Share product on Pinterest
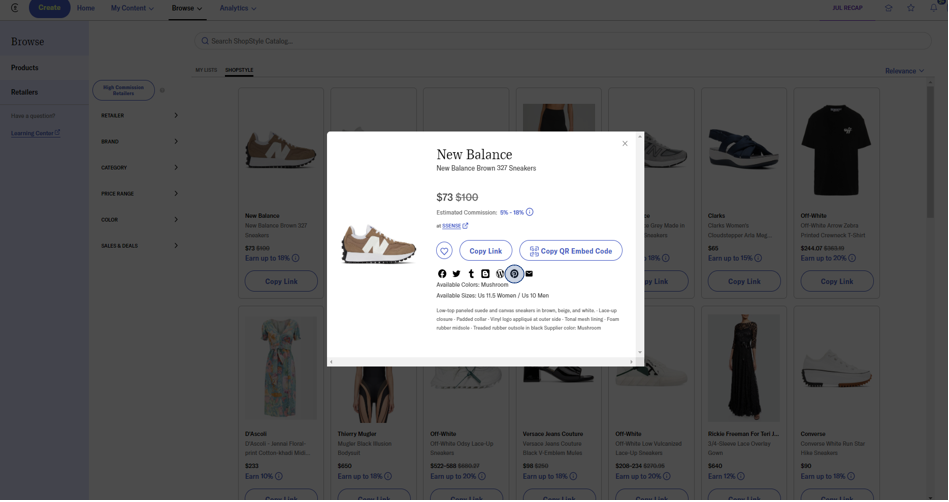Viewport: 949px width, 502px height. pos(515,274)
